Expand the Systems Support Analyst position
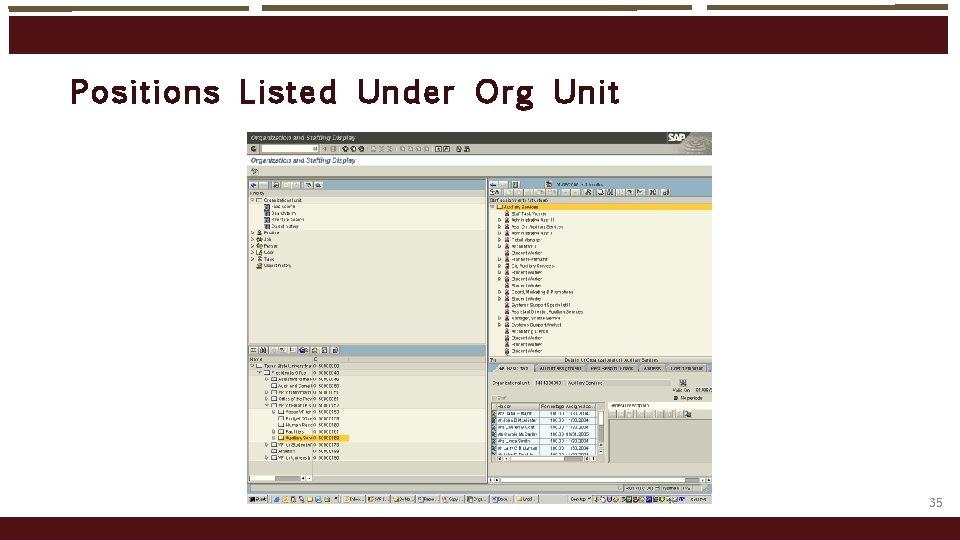 pyautogui.click(x=500, y=325)
